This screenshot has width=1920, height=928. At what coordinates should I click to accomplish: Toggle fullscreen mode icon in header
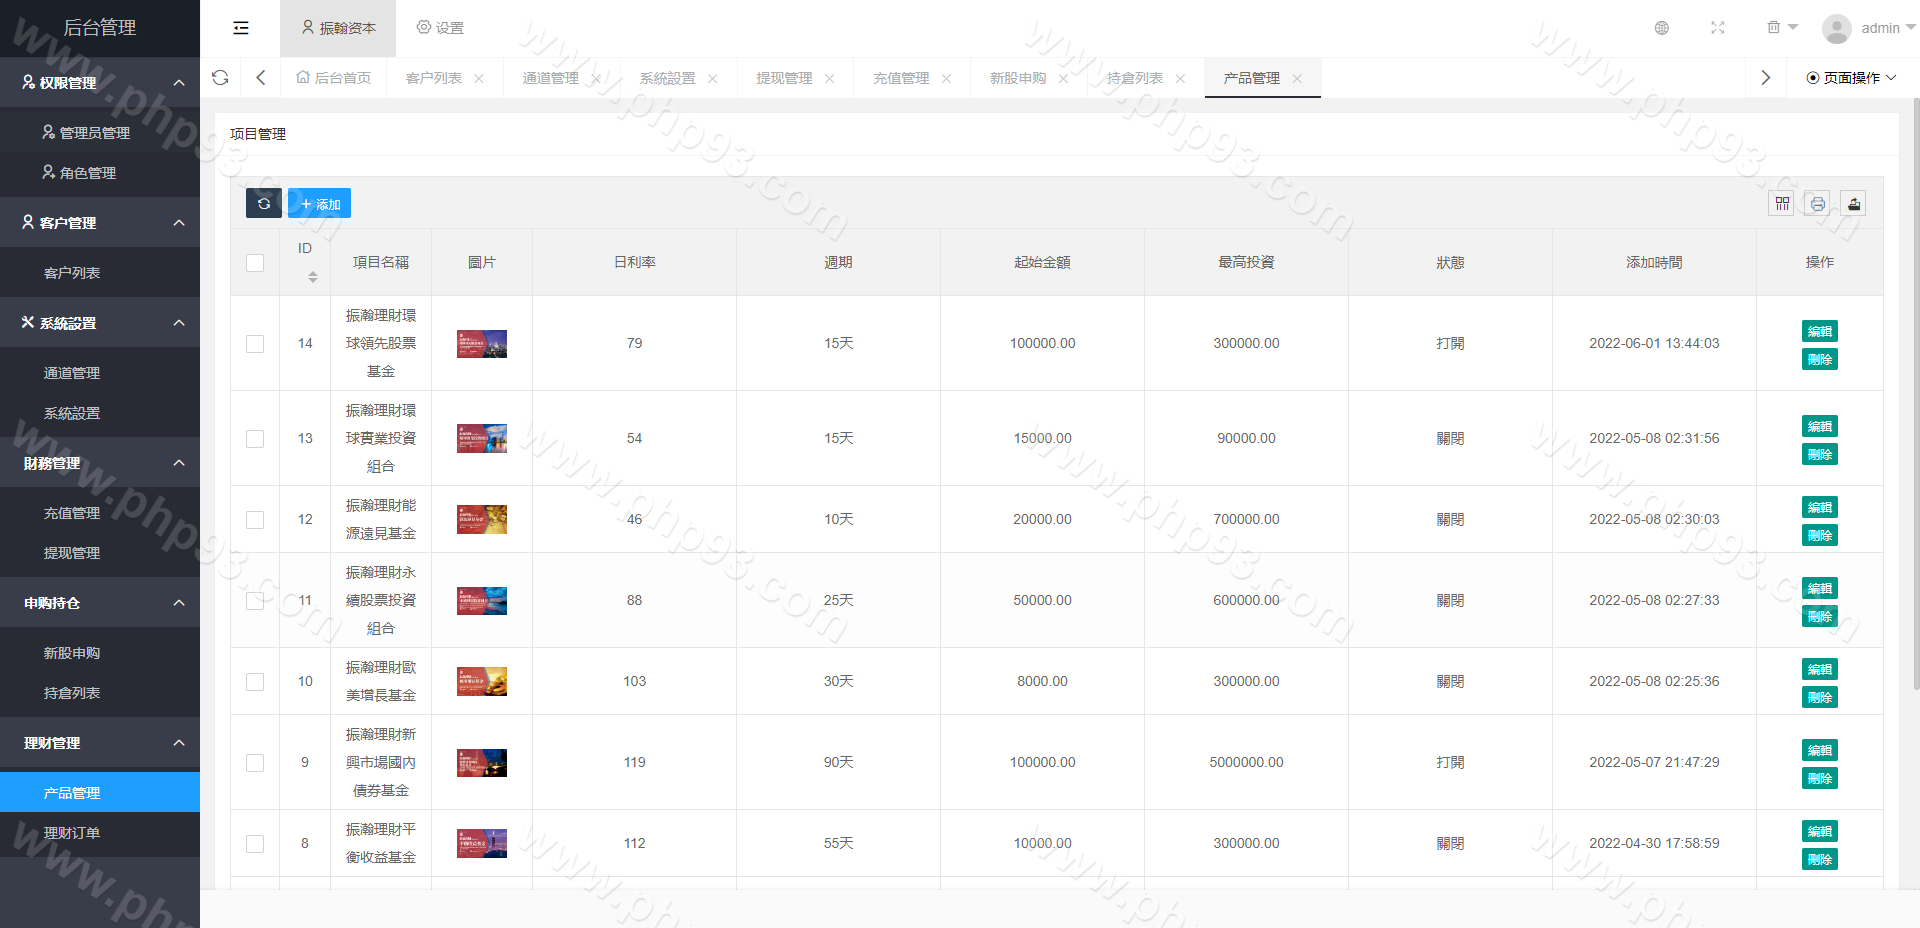(1717, 28)
